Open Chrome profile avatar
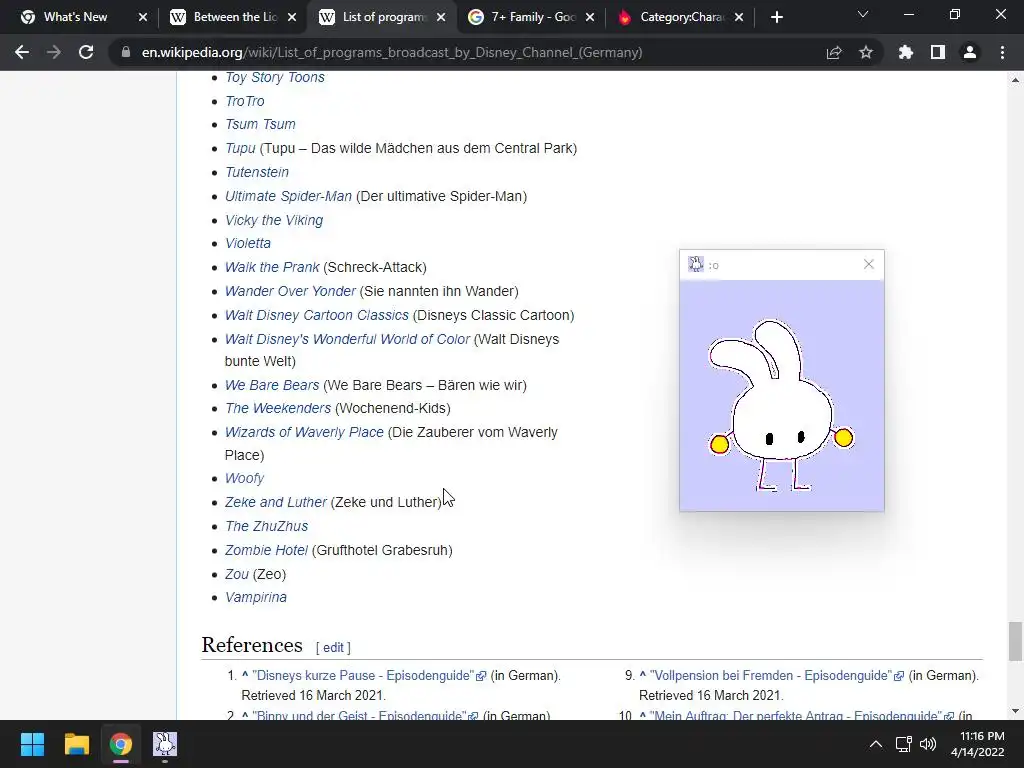Screen dimensions: 1024x768 click(970, 52)
